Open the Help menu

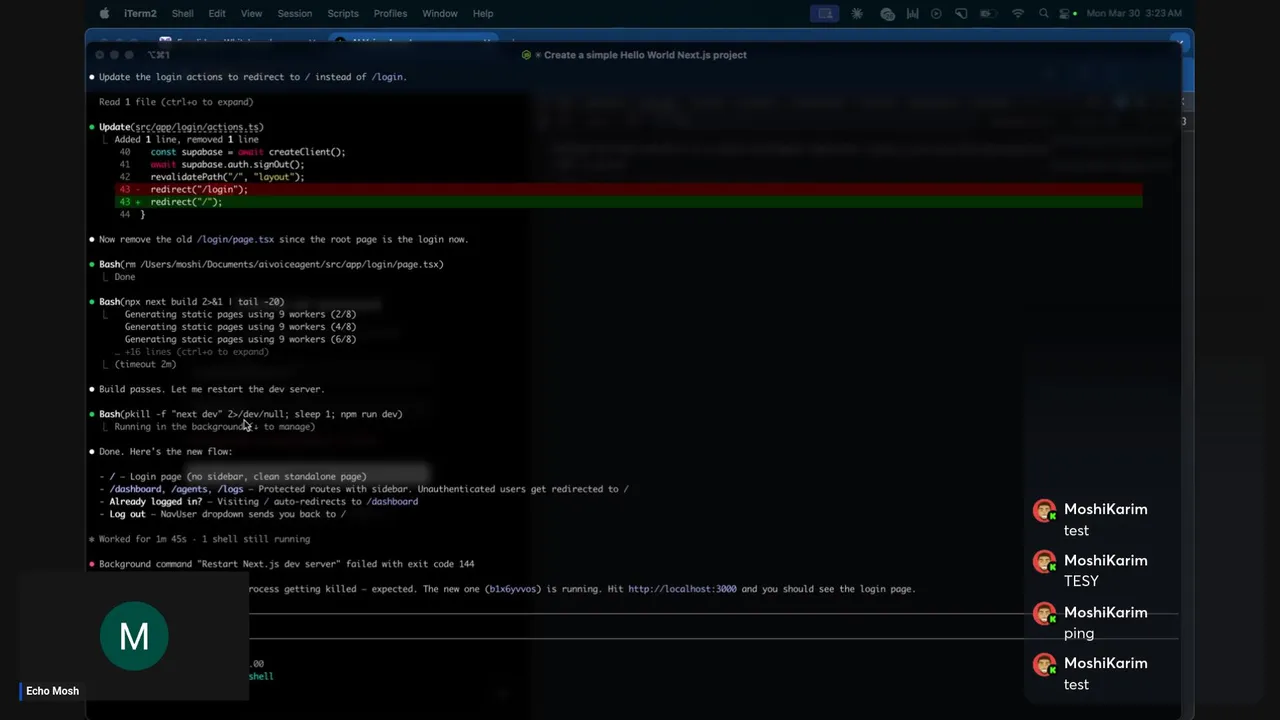[483, 13]
